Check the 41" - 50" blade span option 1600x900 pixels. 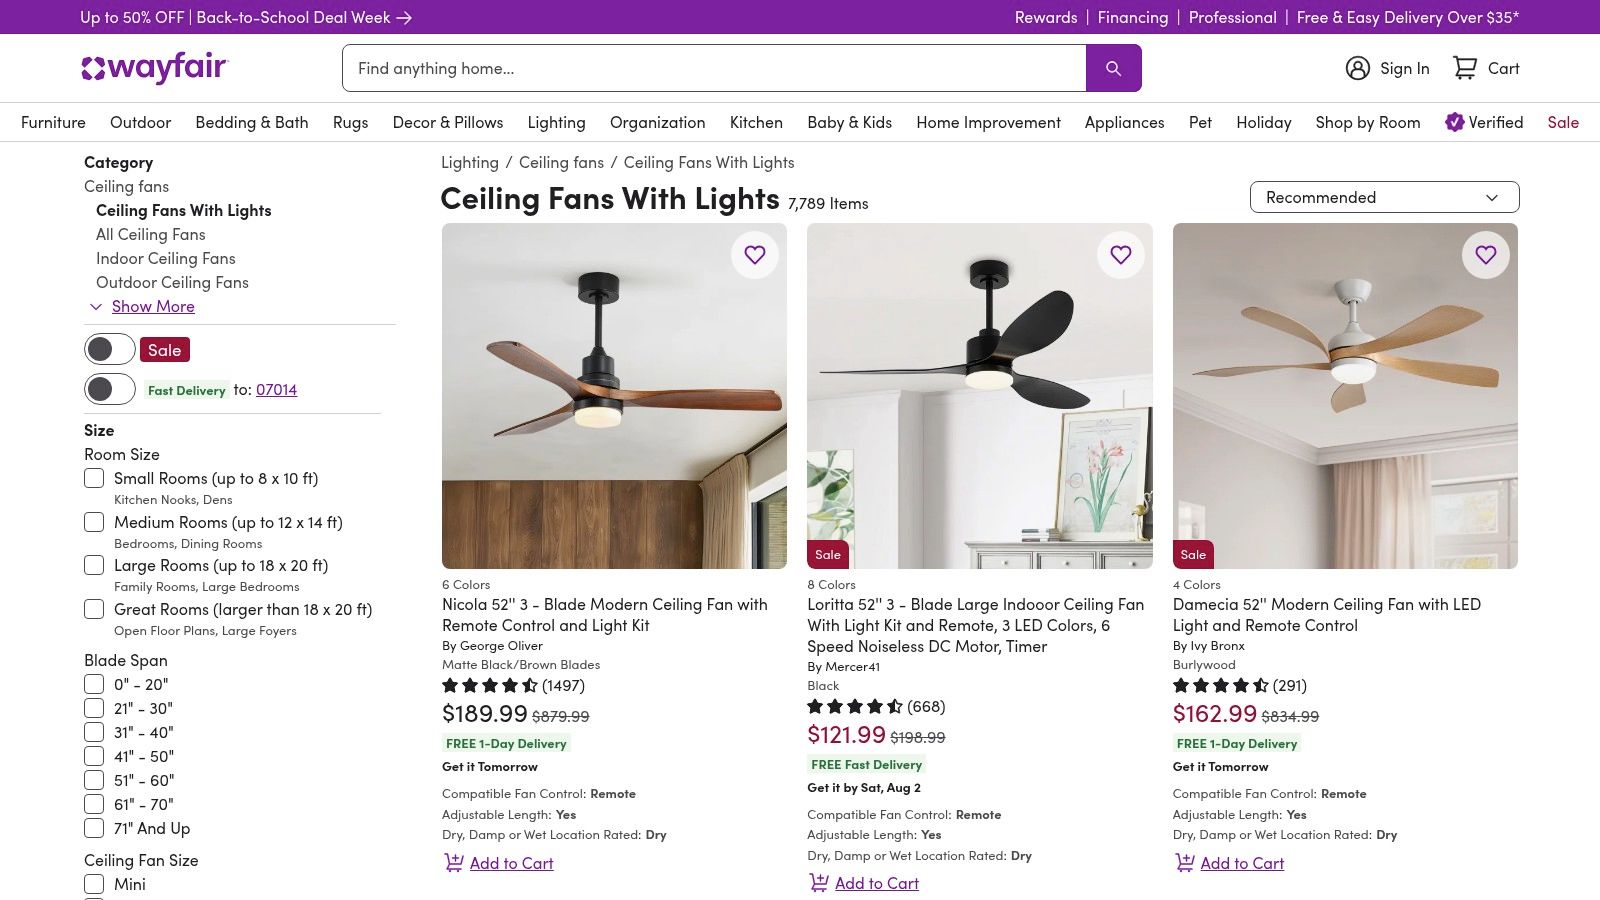point(94,756)
